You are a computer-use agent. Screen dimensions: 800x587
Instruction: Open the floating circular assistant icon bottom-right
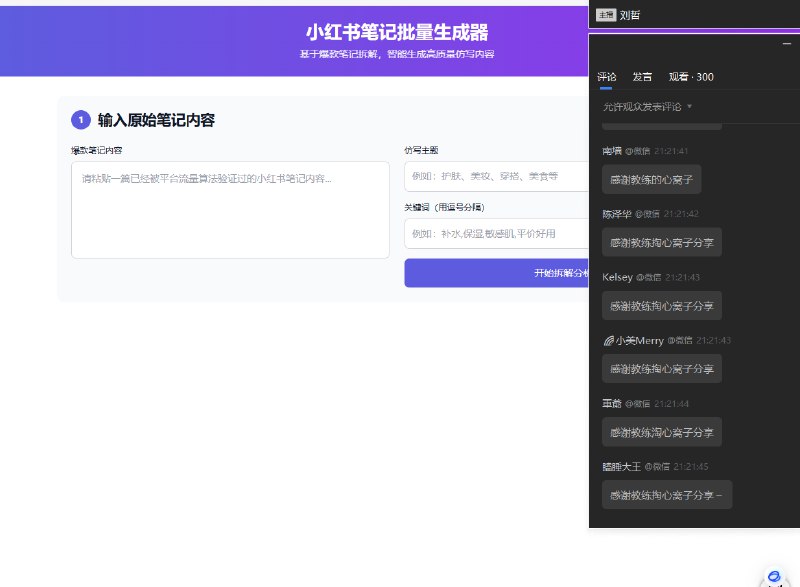pyautogui.click(x=773, y=577)
